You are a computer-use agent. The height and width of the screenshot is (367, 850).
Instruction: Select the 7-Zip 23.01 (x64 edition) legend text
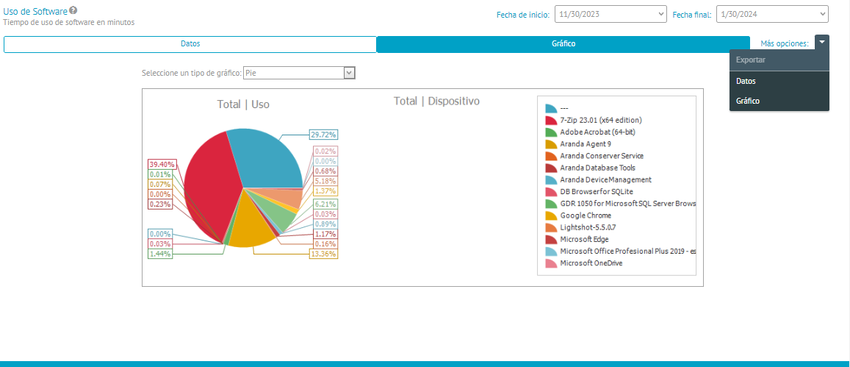pos(601,120)
